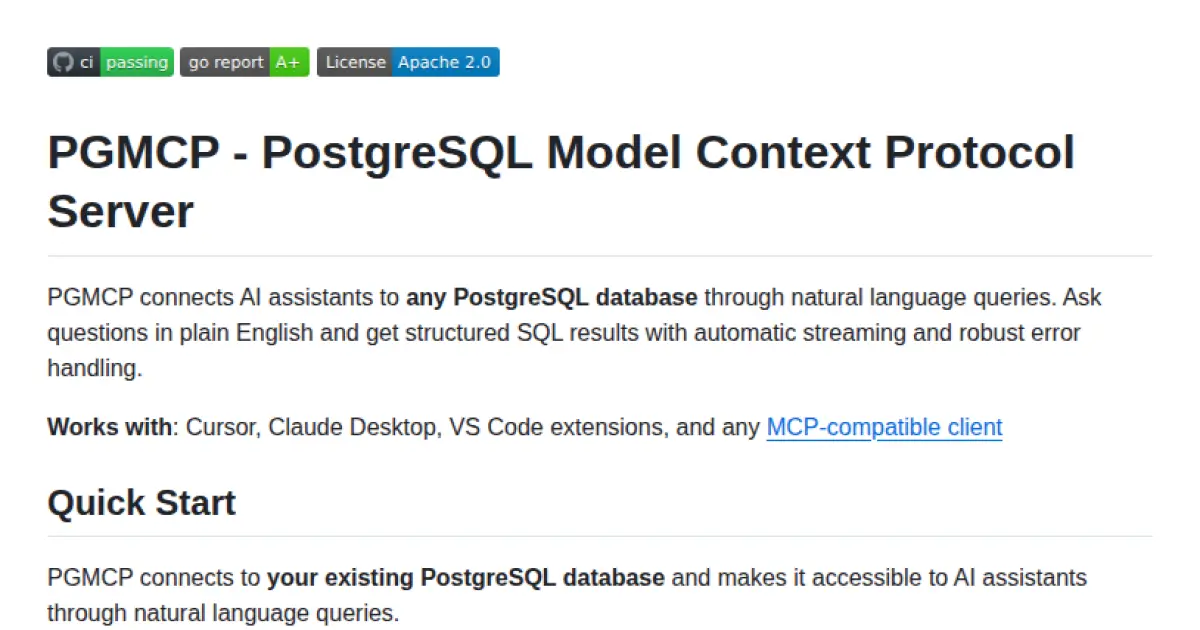Click the "Claude Desktop" text
1200x630 pixels.
pyautogui.click(x=353, y=428)
